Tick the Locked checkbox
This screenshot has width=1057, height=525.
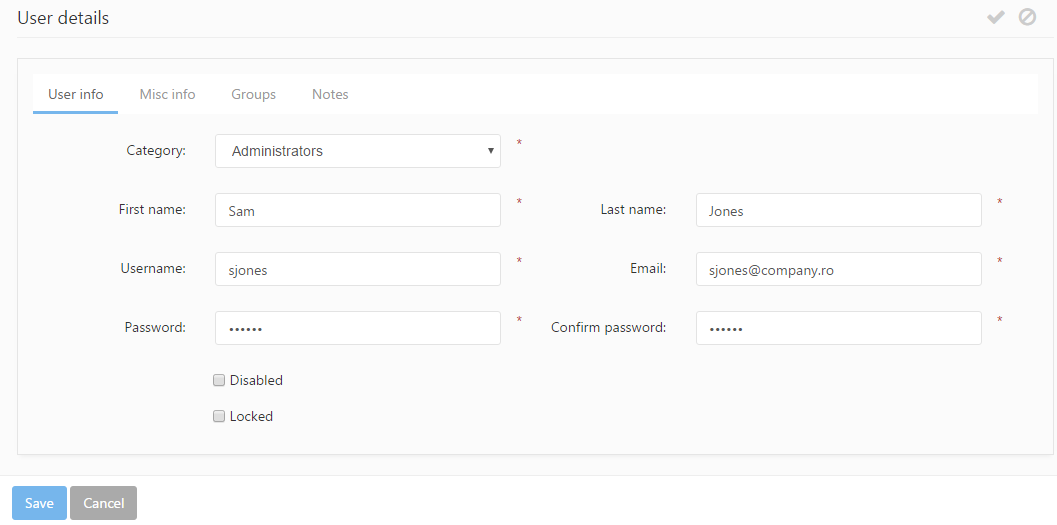click(219, 416)
